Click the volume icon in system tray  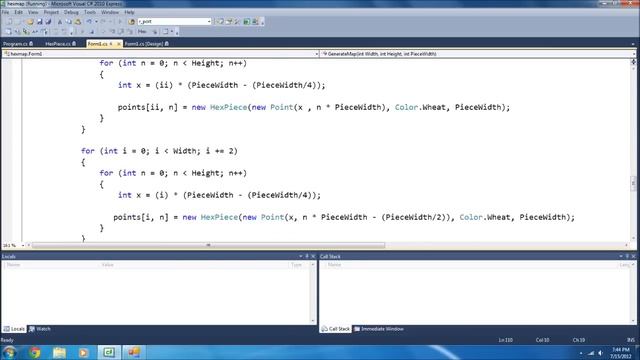[600, 353]
